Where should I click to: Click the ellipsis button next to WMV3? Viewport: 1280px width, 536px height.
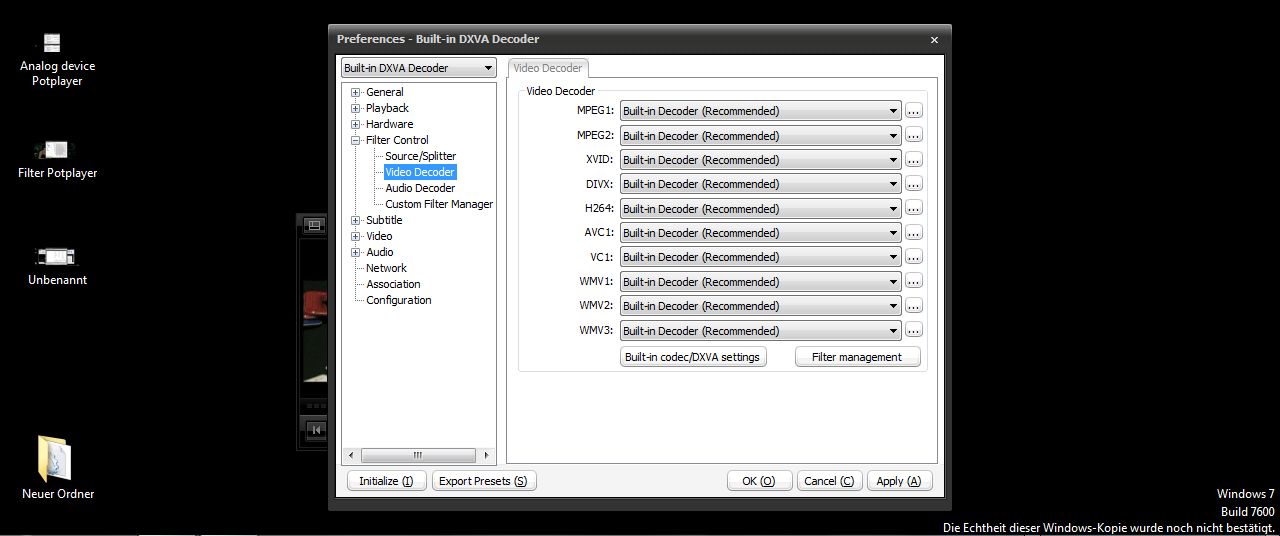(913, 330)
